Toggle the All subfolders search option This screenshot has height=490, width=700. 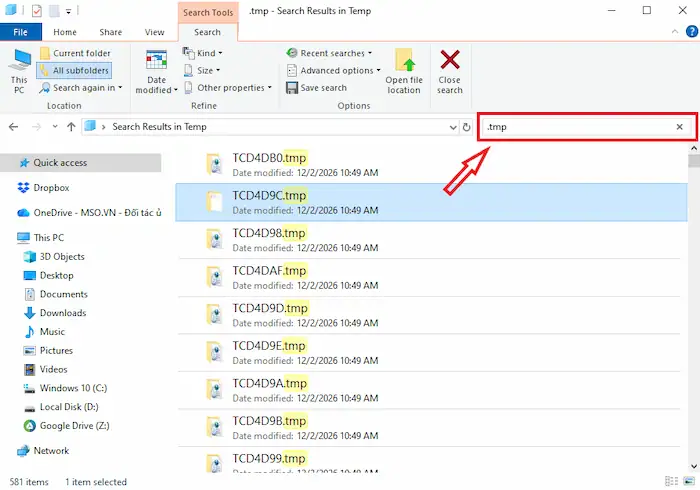pos(74,70)
